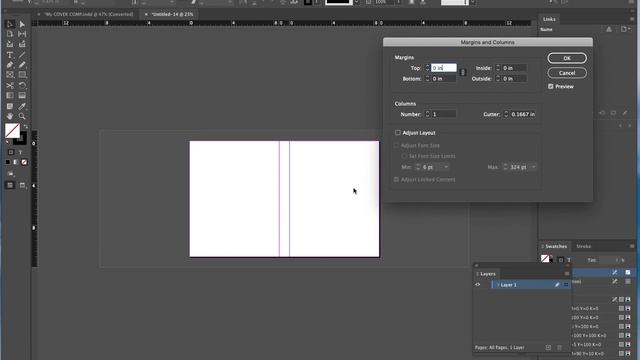Click the Top margin stepper arrows
The image size is (640, 360).
tap(427, 68)
